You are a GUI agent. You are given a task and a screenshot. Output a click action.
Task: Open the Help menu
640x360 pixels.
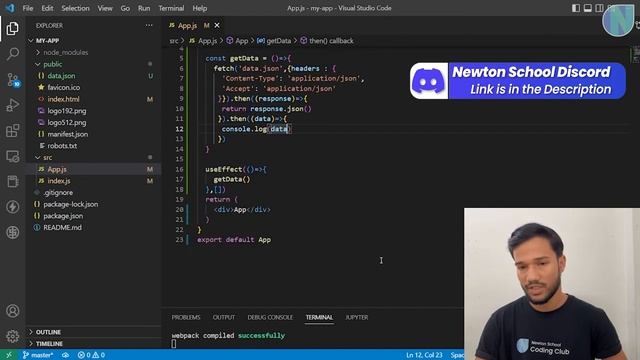(200, 8)
